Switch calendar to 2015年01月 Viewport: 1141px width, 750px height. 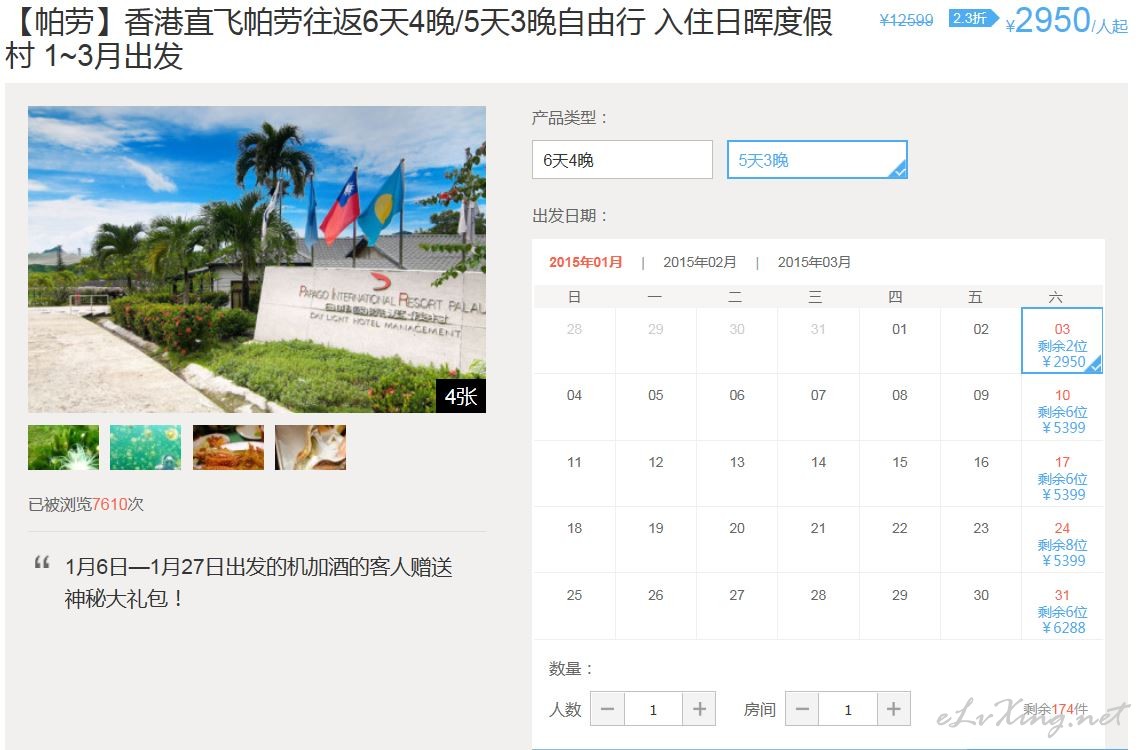tap(586, 262)
